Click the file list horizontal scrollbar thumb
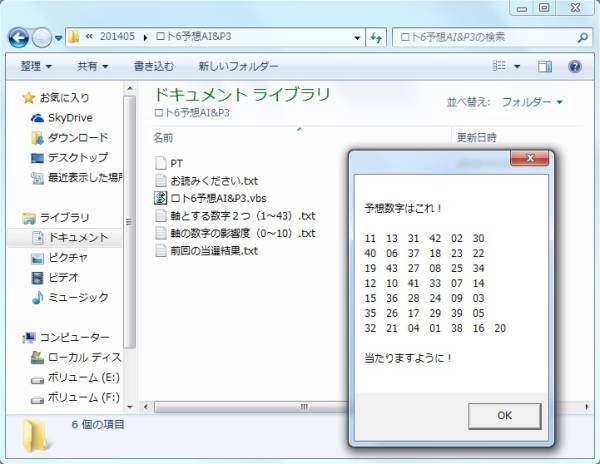Viewport: 600px width, 464px height. [253, 407]
